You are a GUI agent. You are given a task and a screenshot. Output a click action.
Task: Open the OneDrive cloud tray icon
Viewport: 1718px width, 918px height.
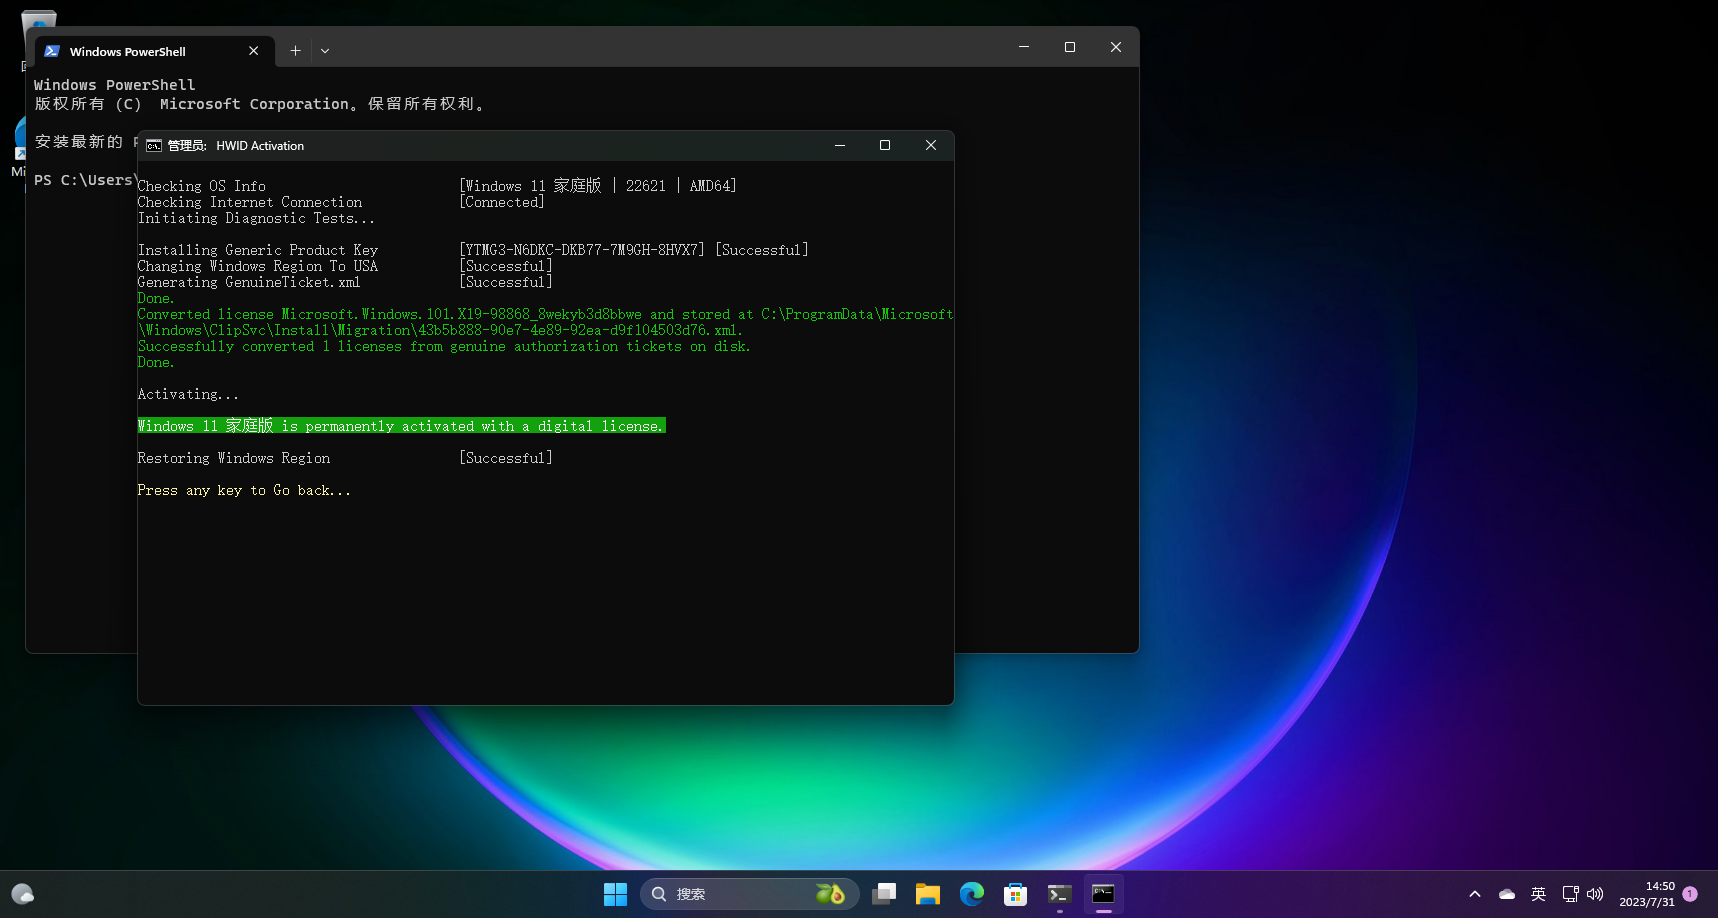(1506, 894)
